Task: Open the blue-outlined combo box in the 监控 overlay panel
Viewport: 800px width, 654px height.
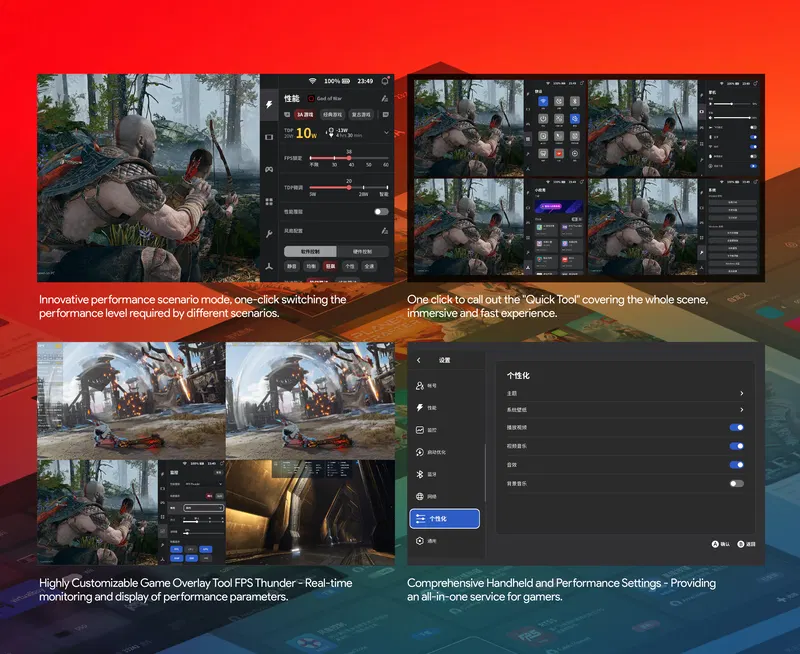Action: click(203, 508)
